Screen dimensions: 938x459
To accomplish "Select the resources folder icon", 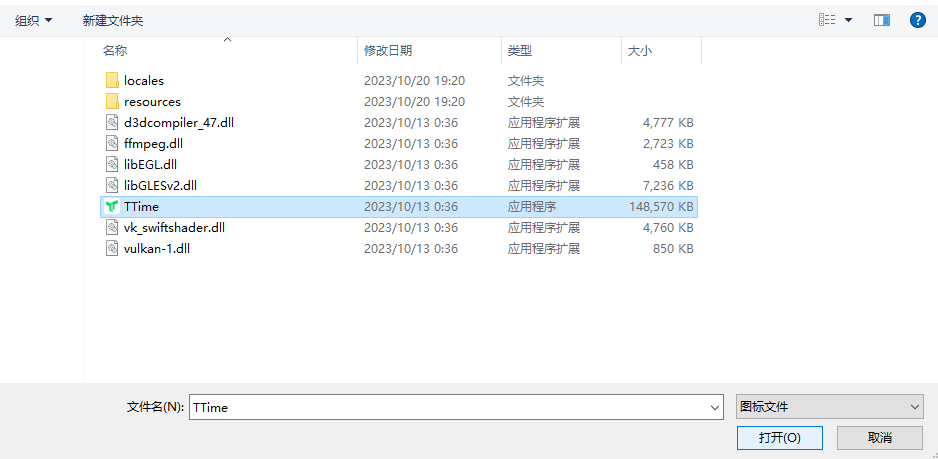I will (112, 101).
